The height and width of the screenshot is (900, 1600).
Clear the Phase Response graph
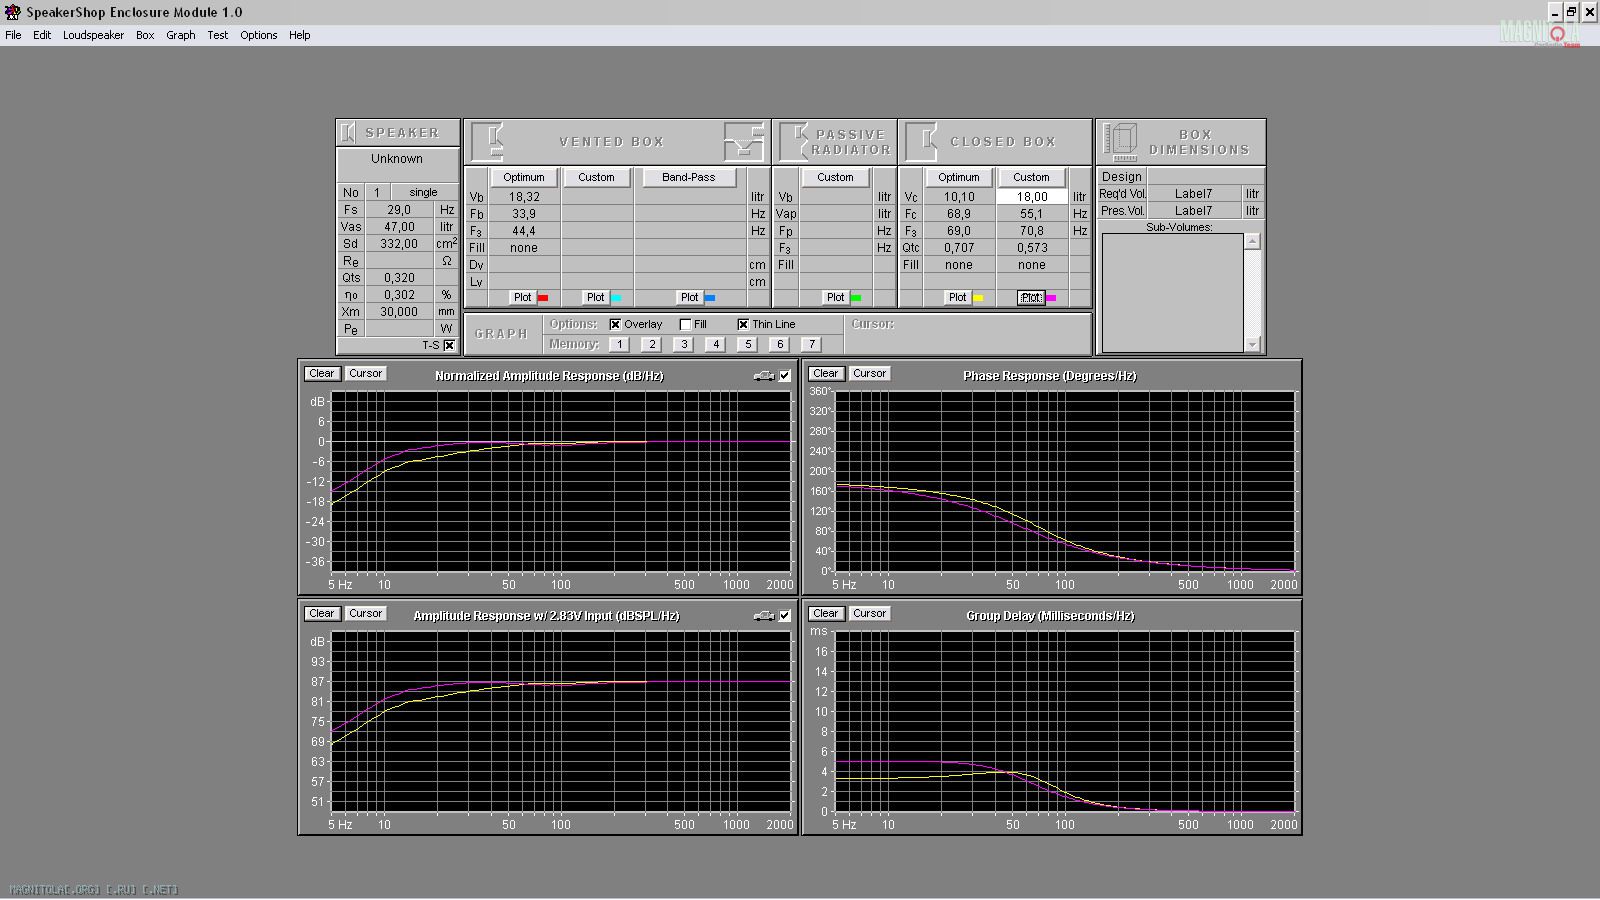825,373
